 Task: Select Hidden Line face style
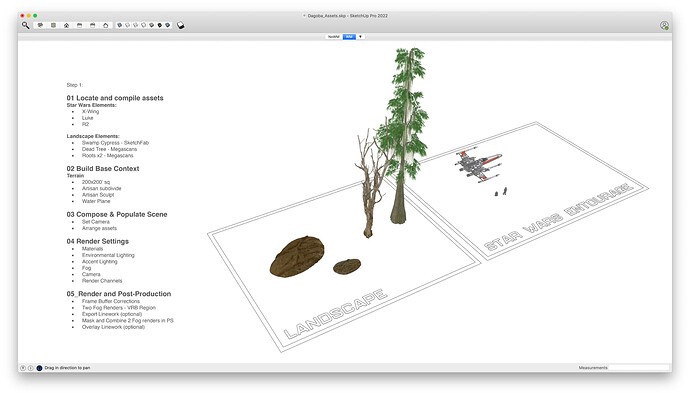point(143,26)
